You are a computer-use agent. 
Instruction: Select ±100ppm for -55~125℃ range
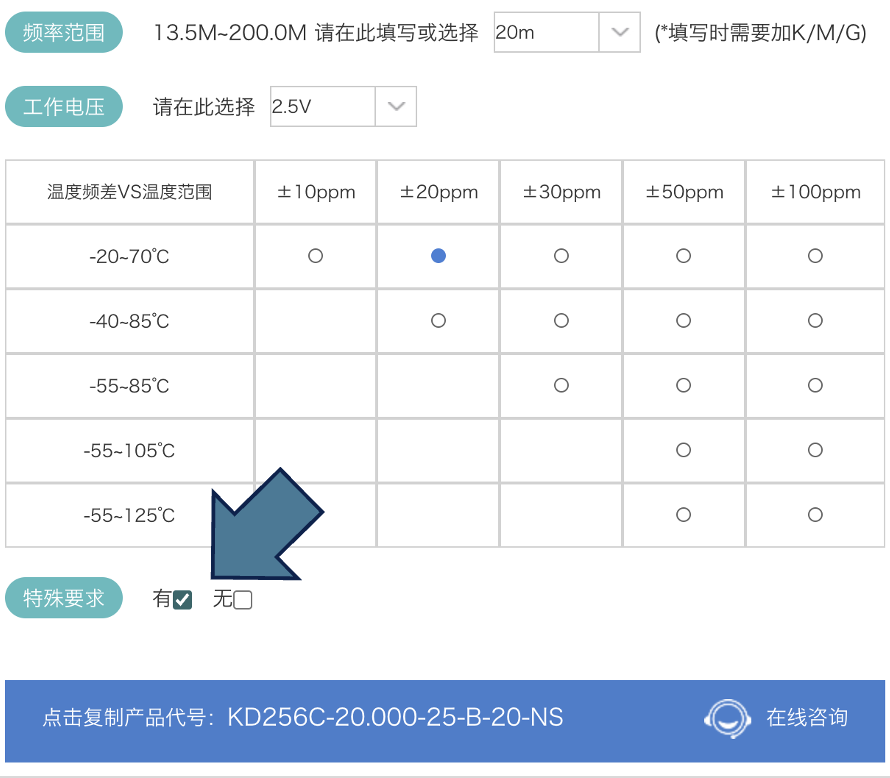(815, 515)
